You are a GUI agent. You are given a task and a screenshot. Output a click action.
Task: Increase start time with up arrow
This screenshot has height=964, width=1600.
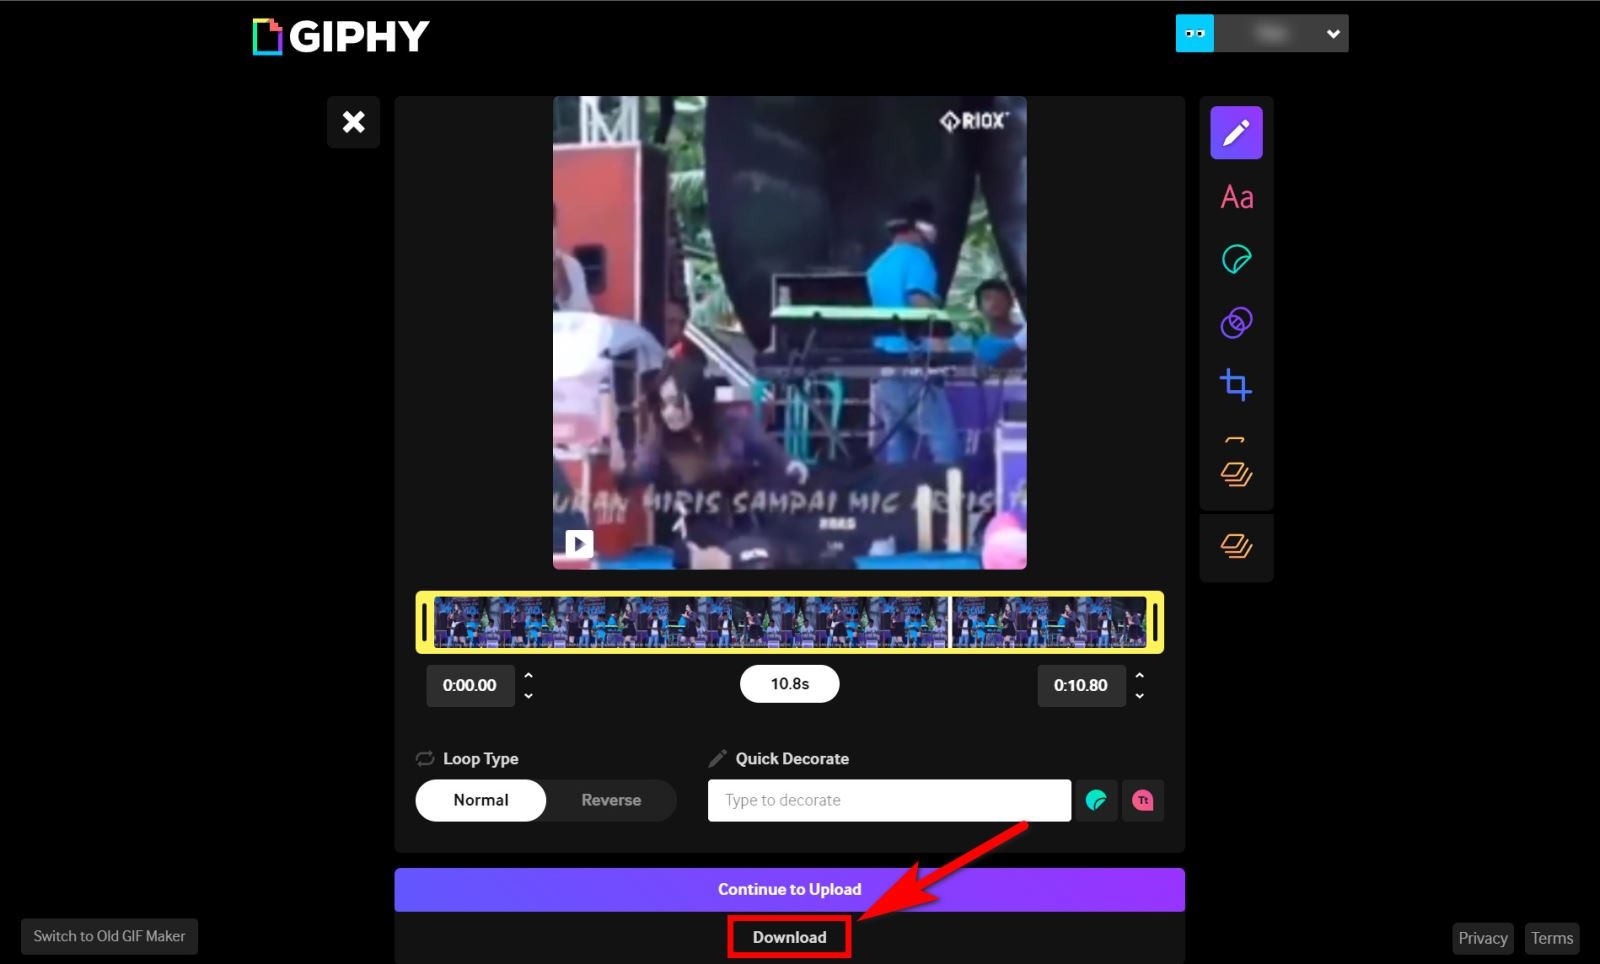(x=528, y=677)
